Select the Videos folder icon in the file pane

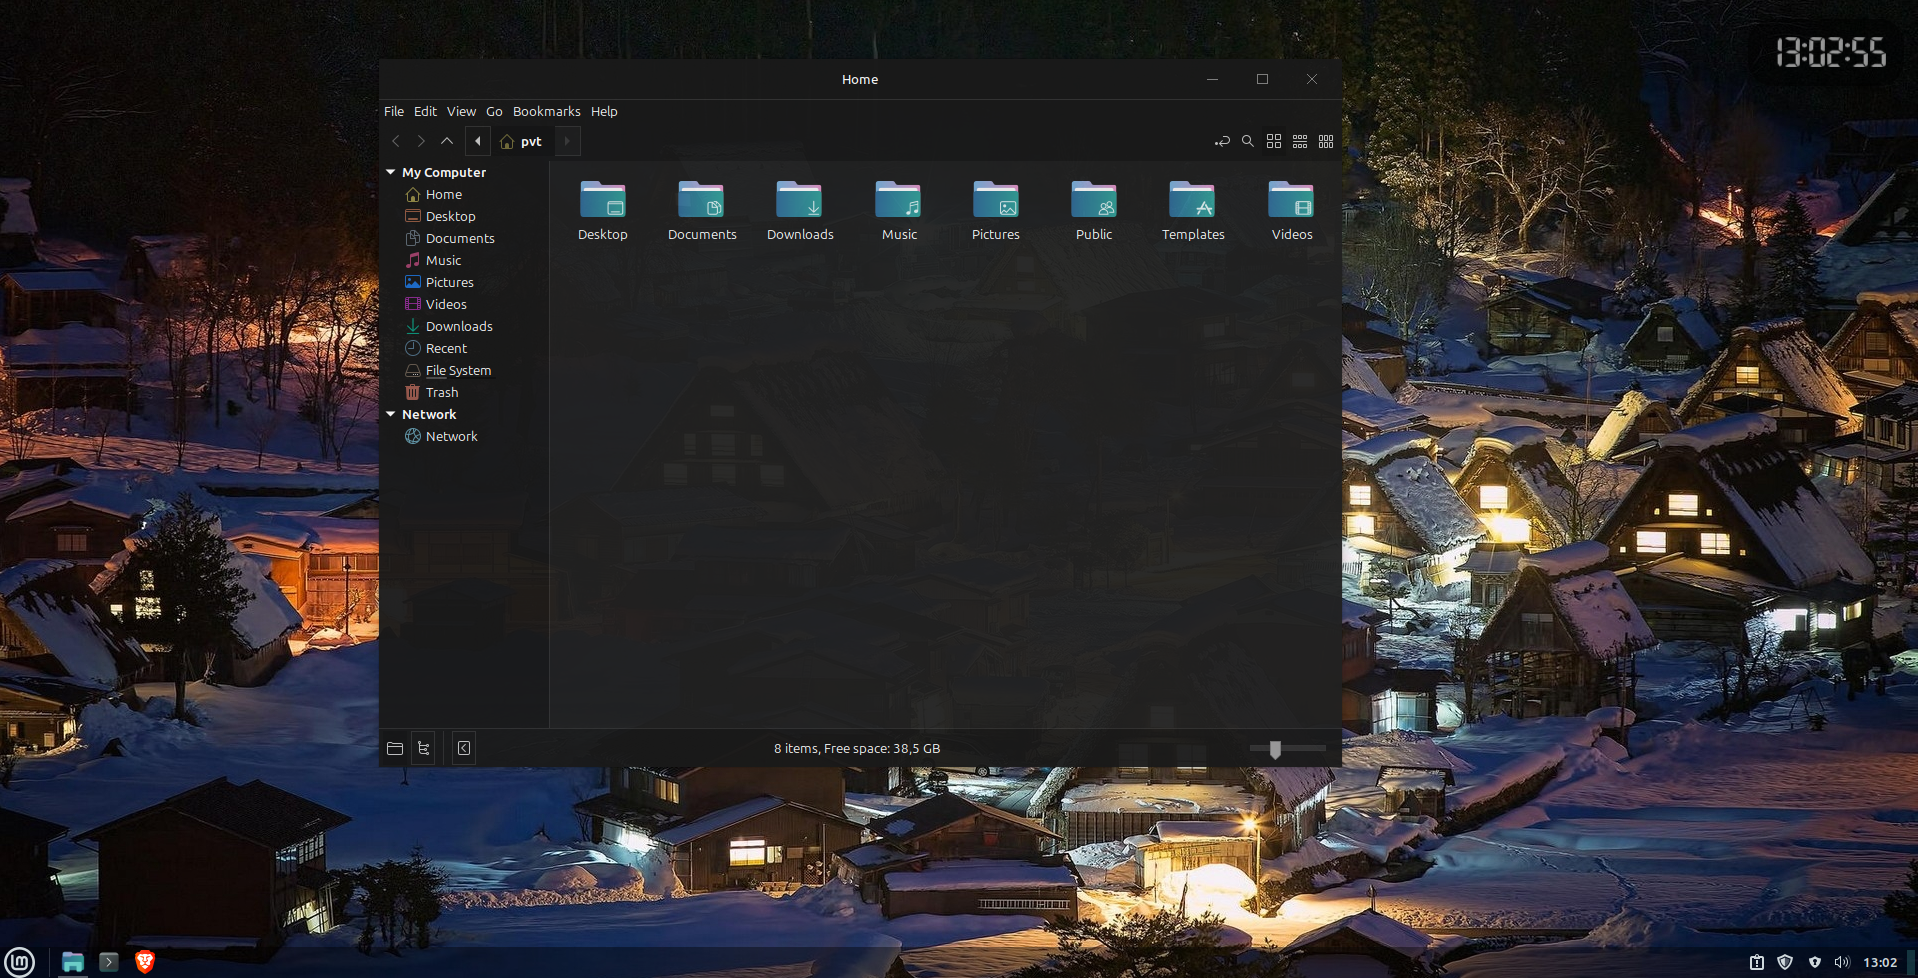tap(1291, 199)
